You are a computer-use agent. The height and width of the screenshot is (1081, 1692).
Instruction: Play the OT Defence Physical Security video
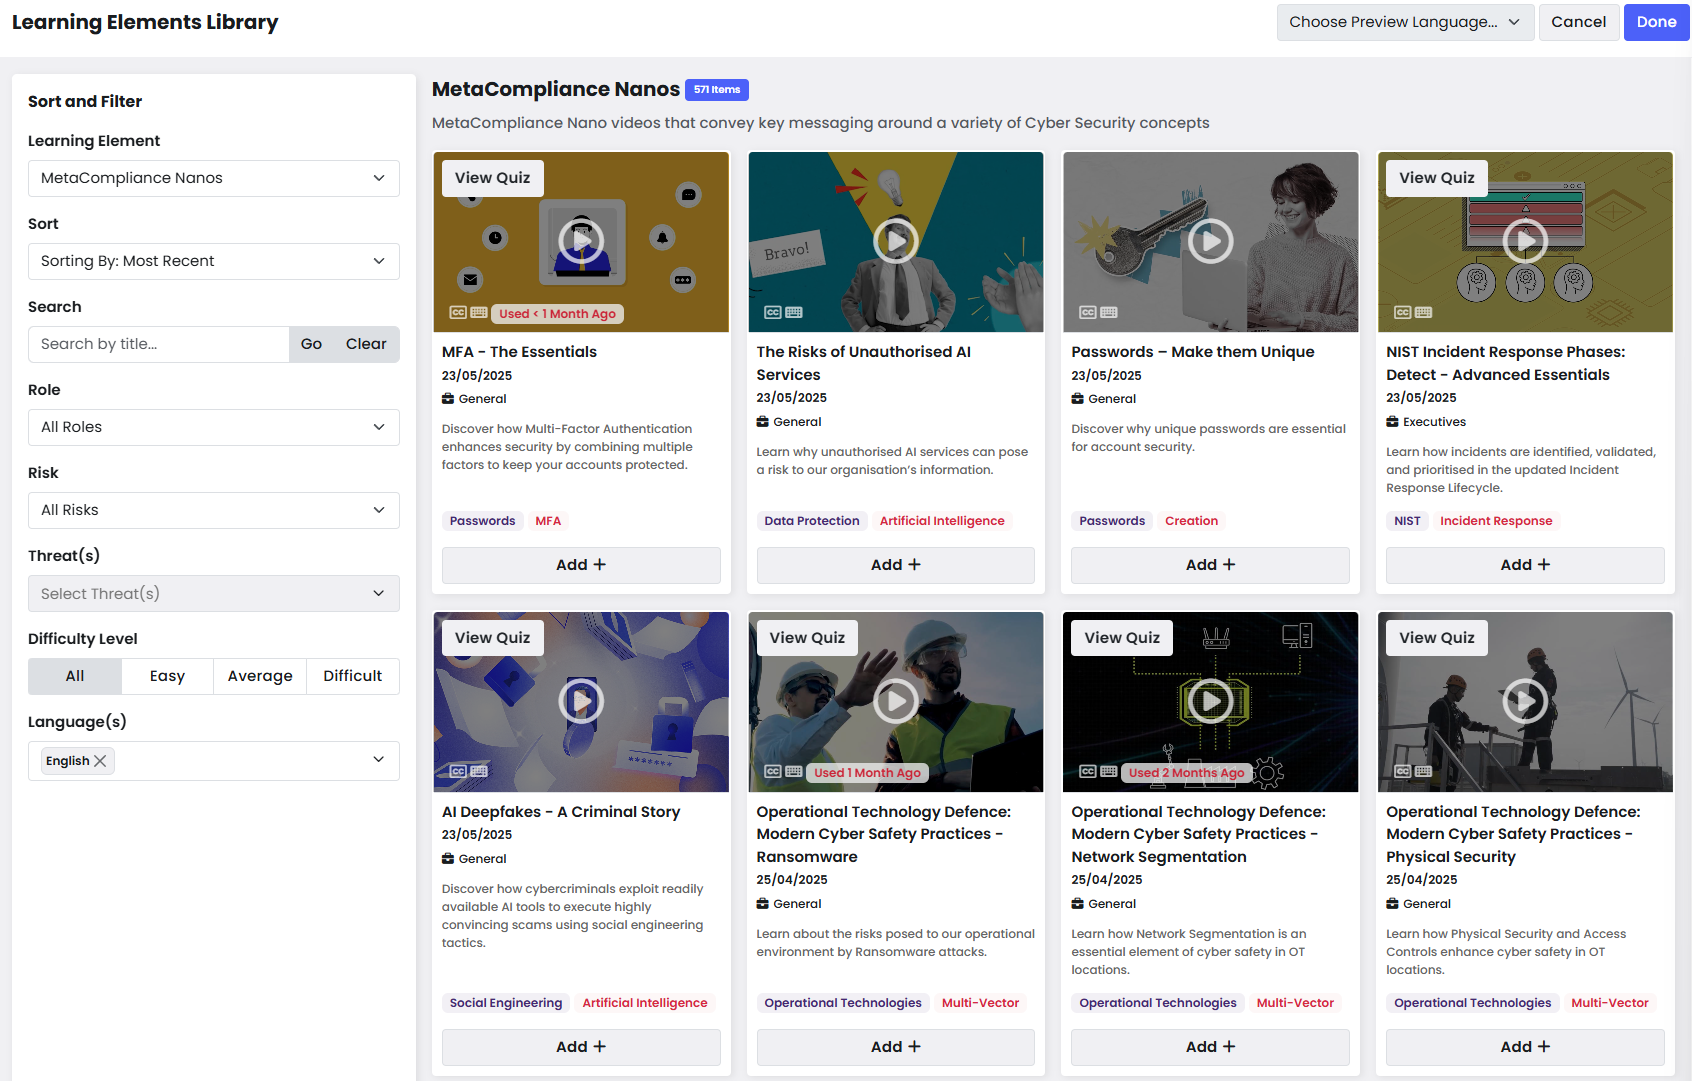point(1525,701)
